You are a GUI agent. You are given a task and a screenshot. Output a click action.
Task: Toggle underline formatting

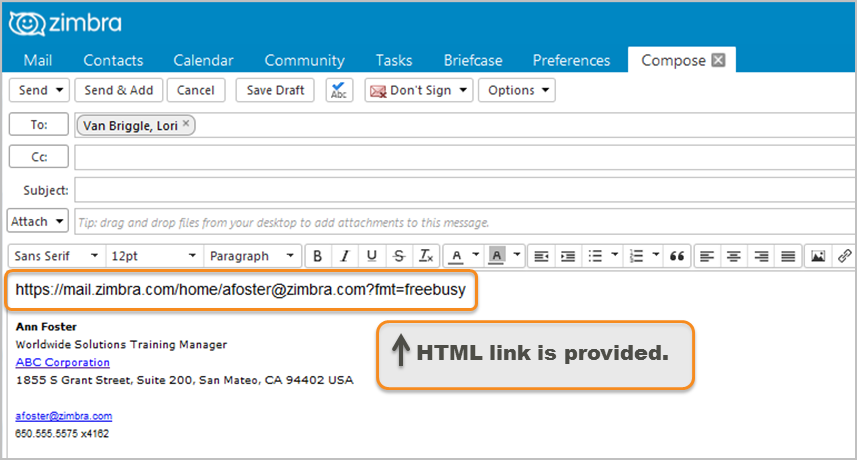point(372,256)
